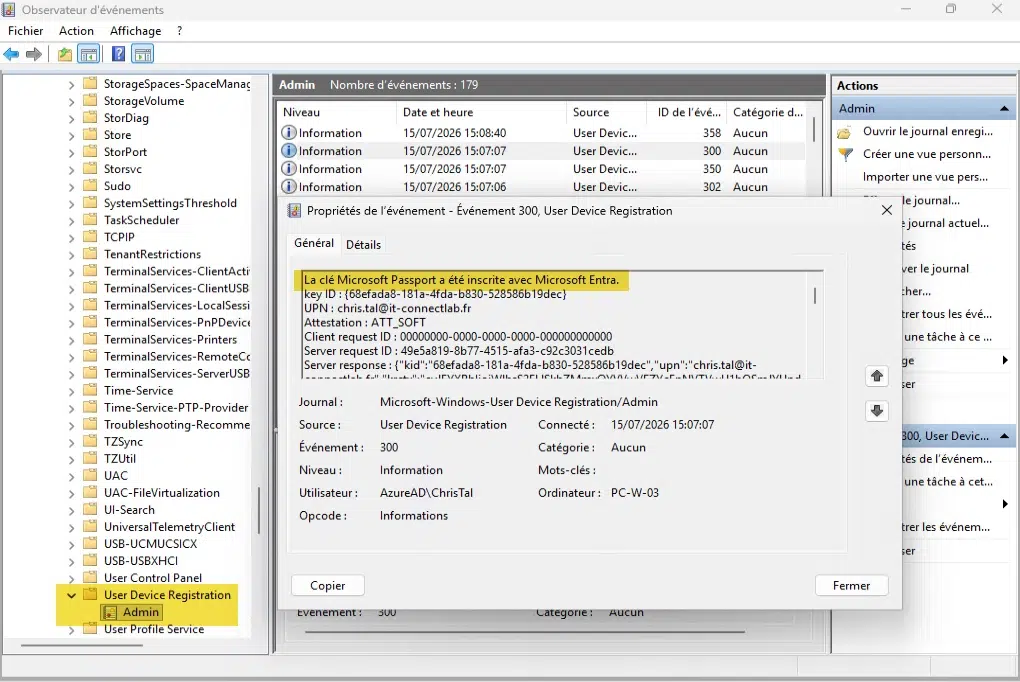Screen dimensions: 1020x682
Task: Click the computer name PC-W-03
Action: coord(635,493)
